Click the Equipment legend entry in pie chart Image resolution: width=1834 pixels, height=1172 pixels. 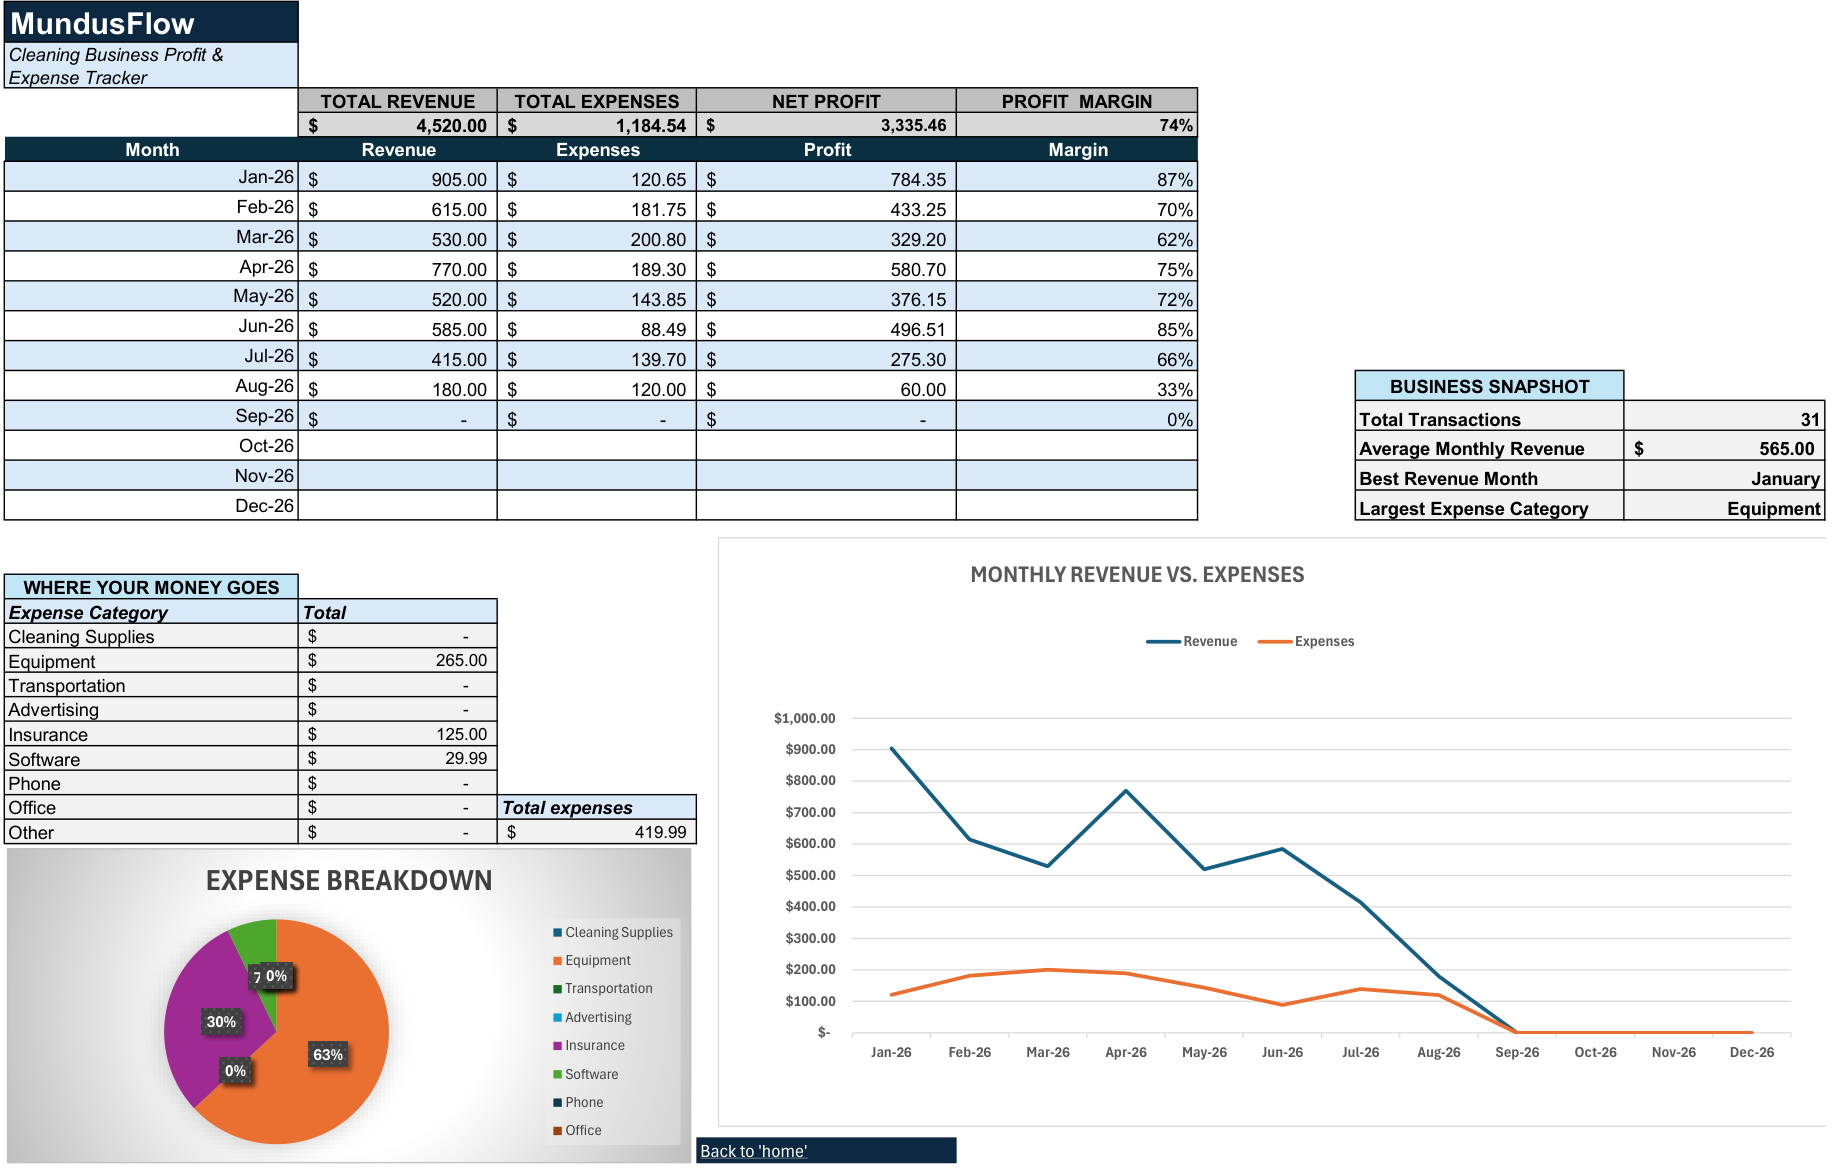[x=592, y=960]
